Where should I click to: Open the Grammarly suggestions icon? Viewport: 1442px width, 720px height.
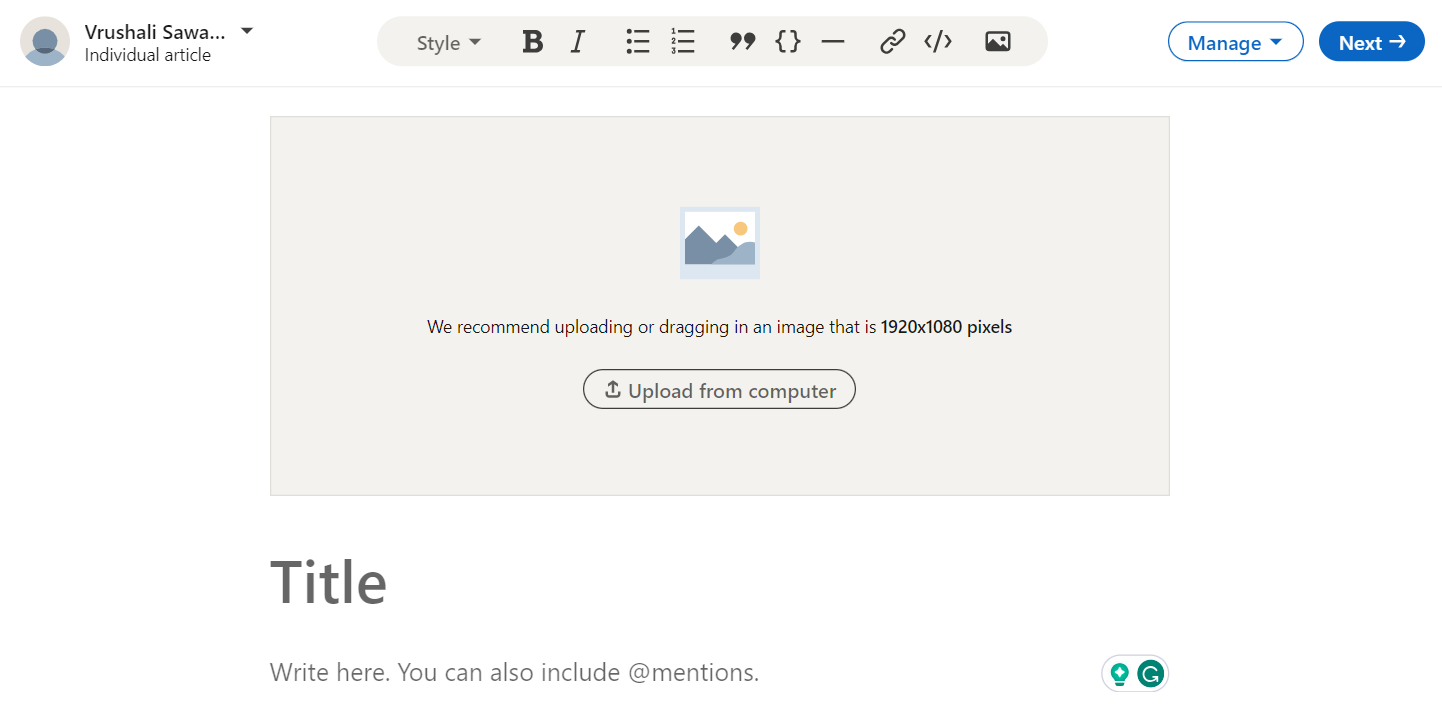(1150, 673)
